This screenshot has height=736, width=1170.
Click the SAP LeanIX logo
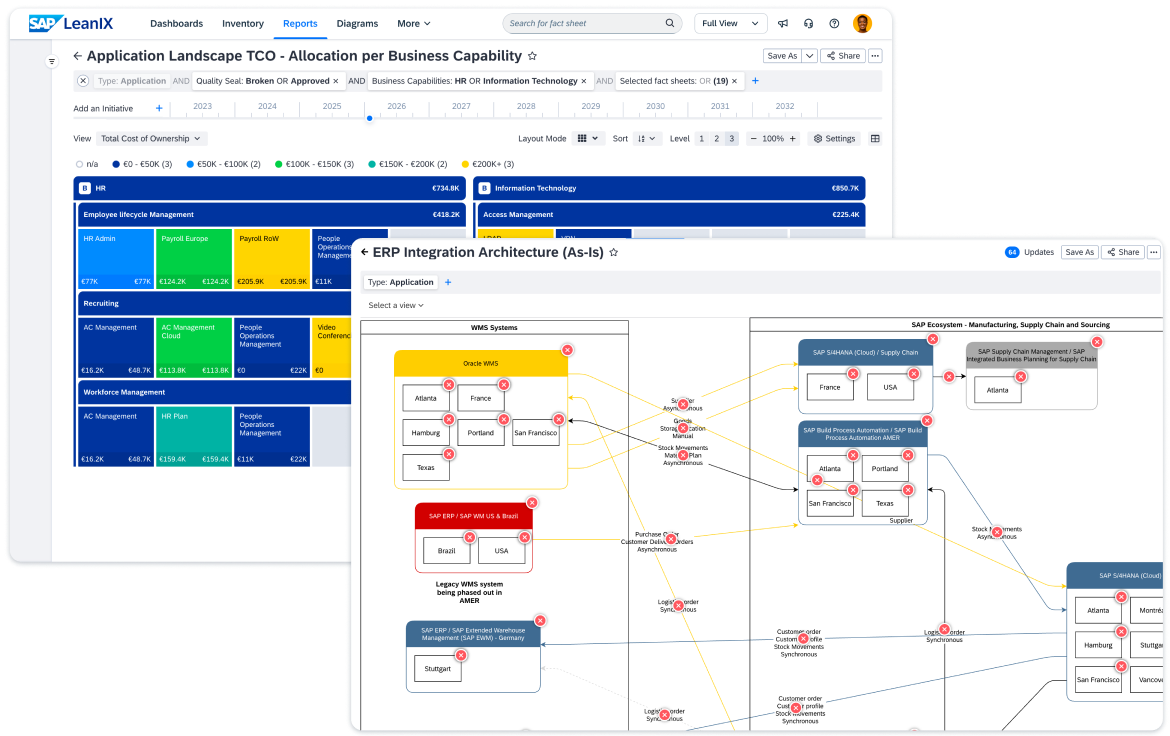point(71,23)
